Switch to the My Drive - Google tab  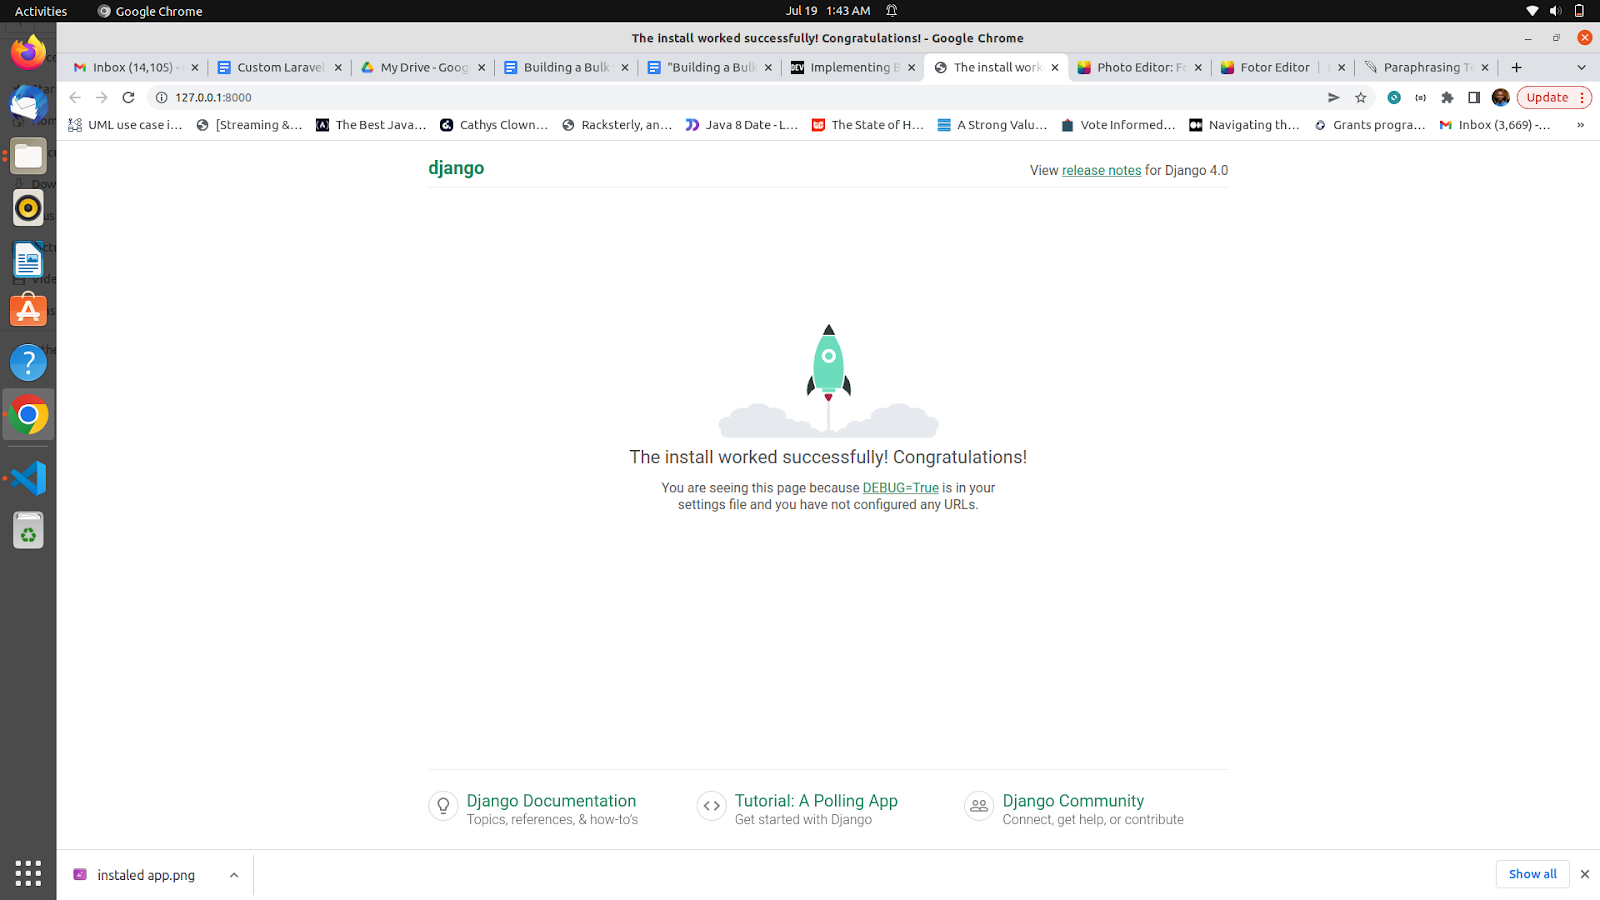423,67
